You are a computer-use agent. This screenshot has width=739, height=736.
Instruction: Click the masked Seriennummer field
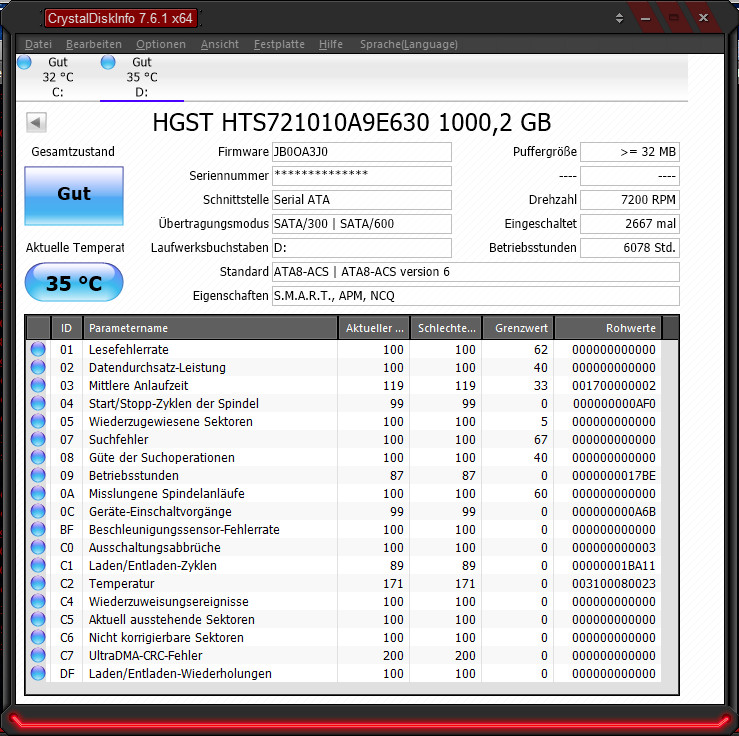(361, 176)
